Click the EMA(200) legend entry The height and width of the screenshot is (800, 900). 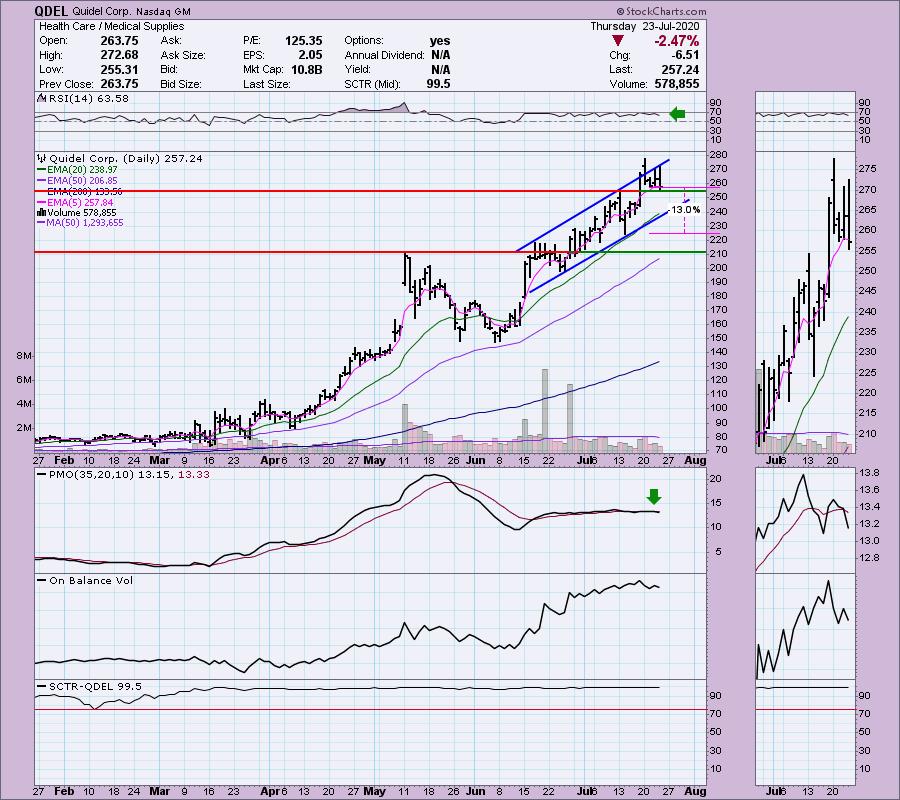(x=84, y=192)
